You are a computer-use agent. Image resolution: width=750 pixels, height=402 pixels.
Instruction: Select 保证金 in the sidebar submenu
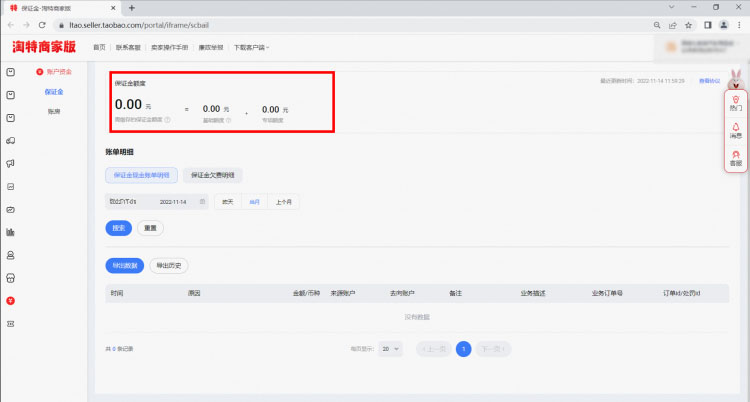54,92
